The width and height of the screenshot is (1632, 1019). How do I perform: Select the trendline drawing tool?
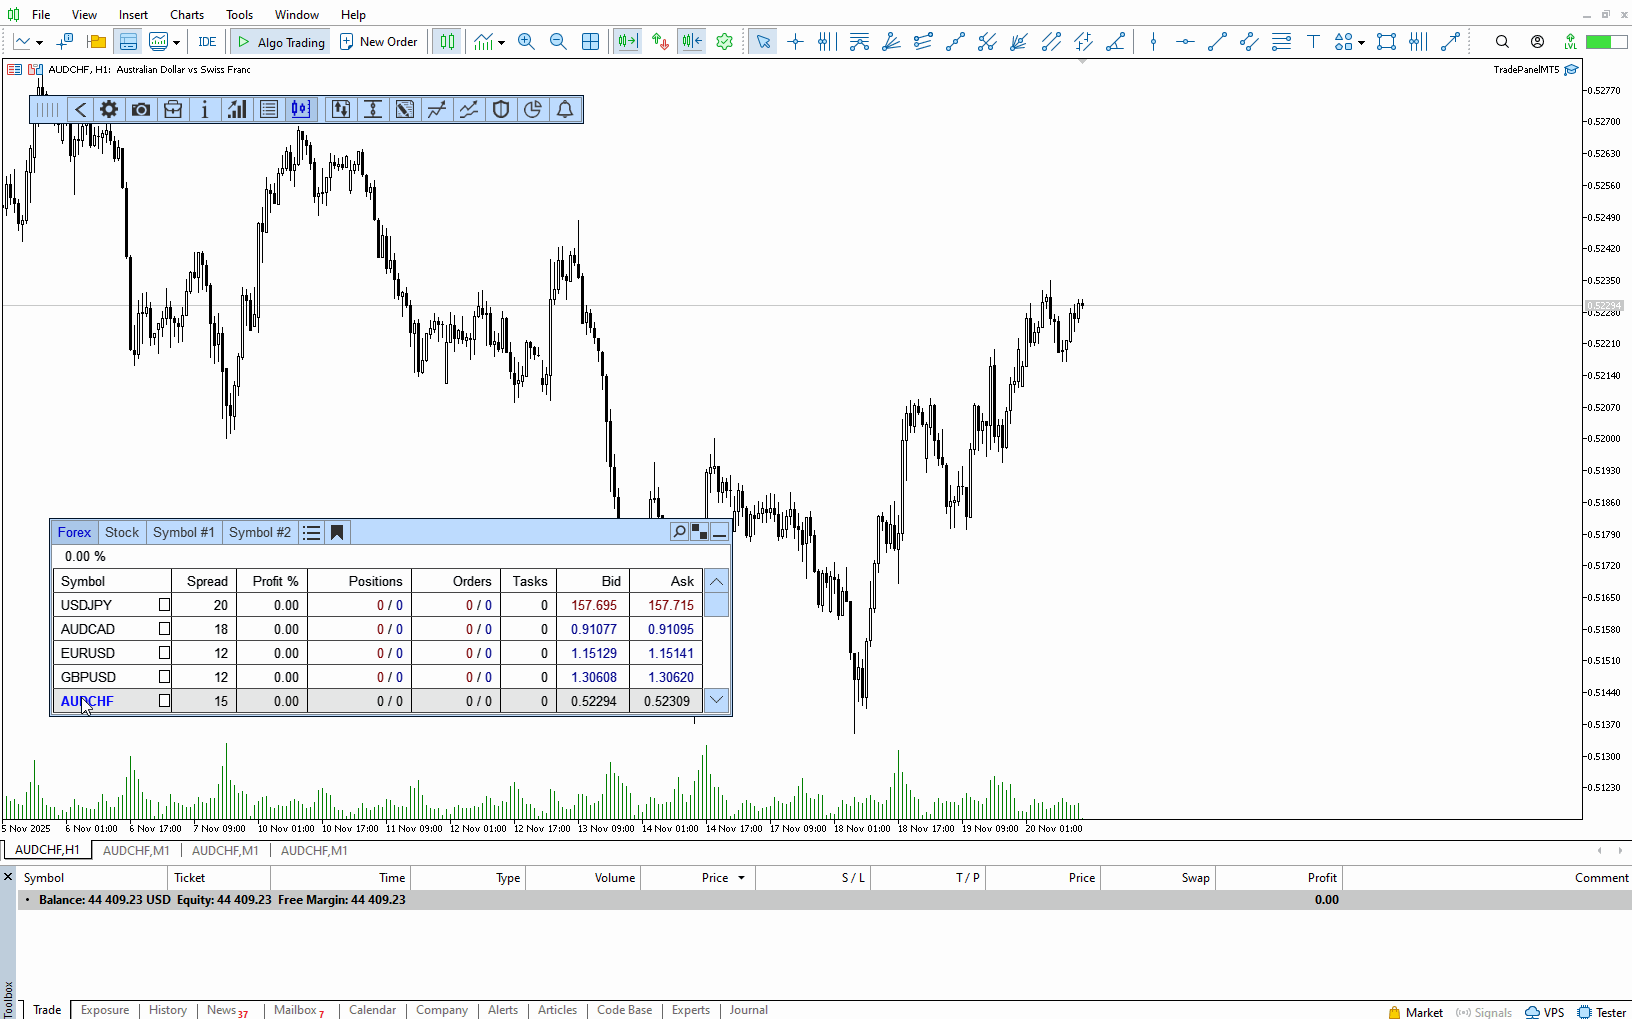tap(1217, 42)
